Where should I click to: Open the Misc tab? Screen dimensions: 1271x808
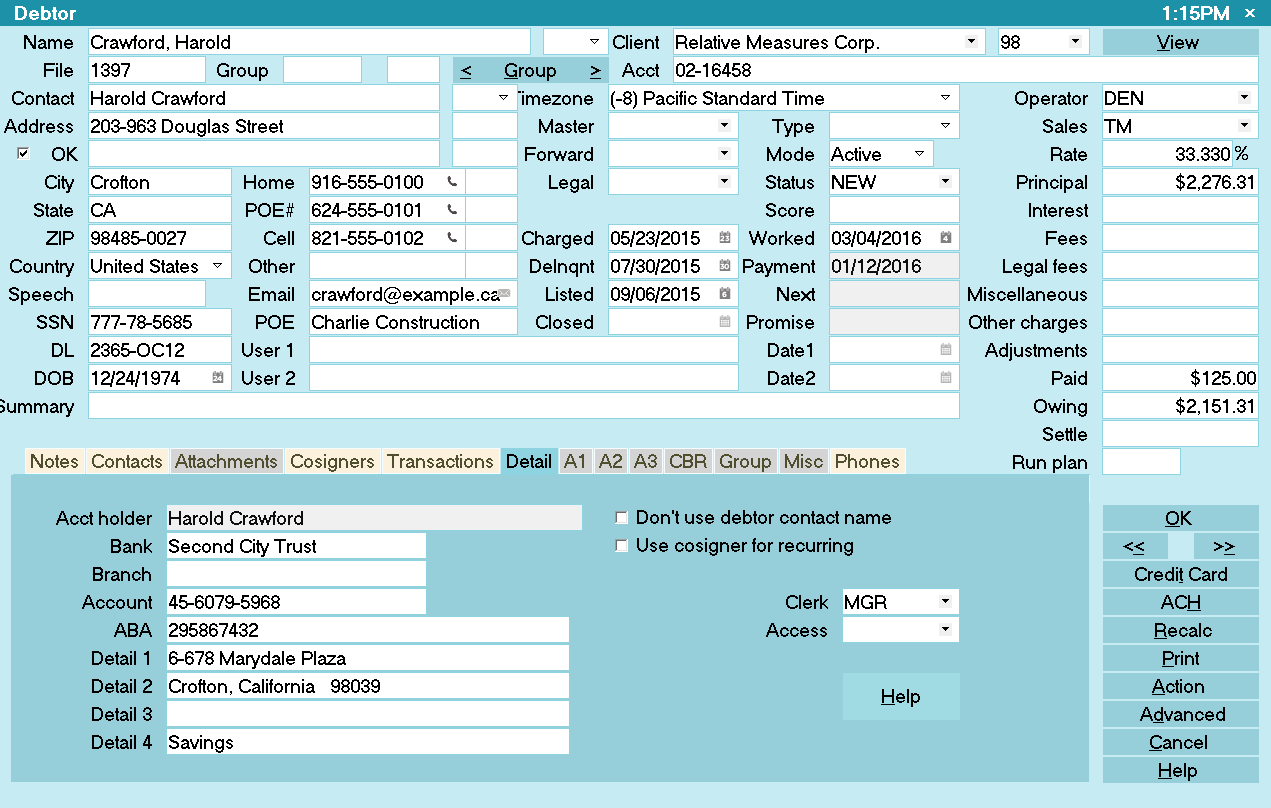pyautogui.click(x=803, y=461)
